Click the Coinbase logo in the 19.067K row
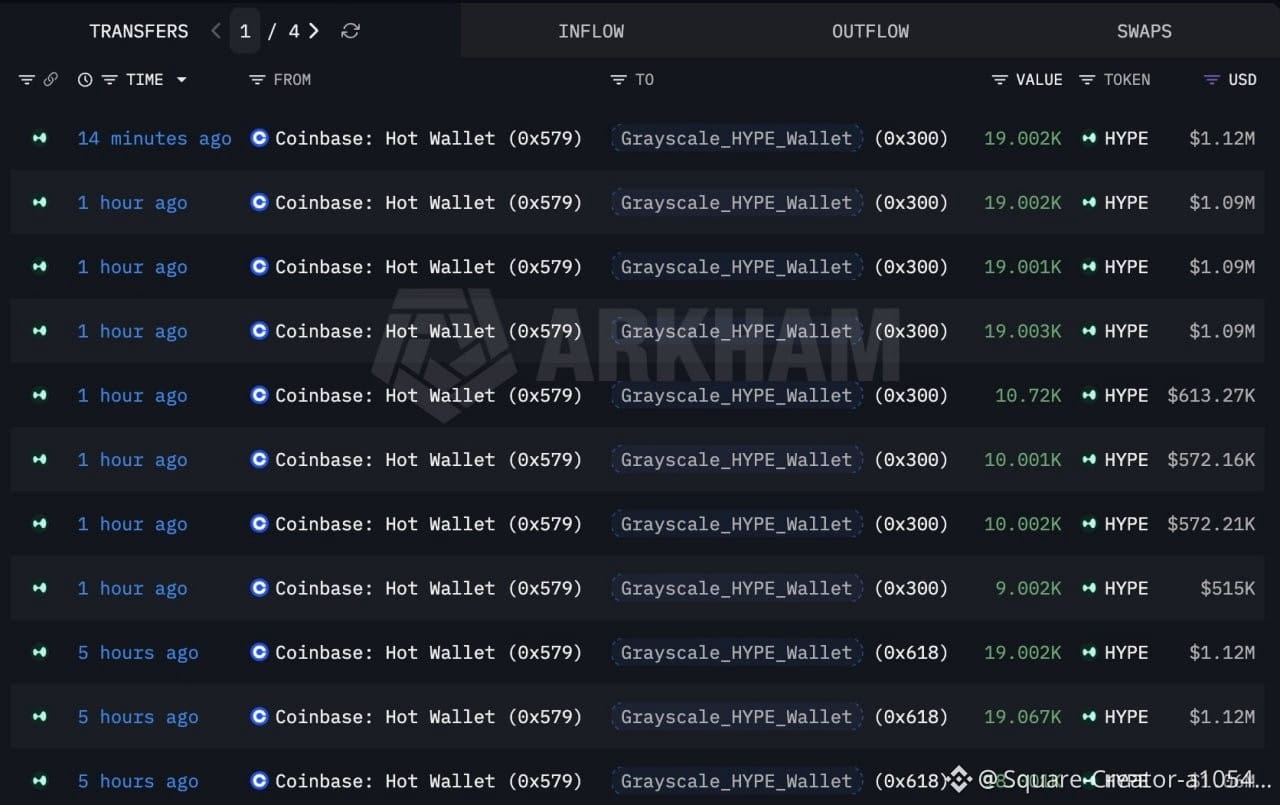The width and height of the screenshot is (1280, 805). click(x=259, y=716)
